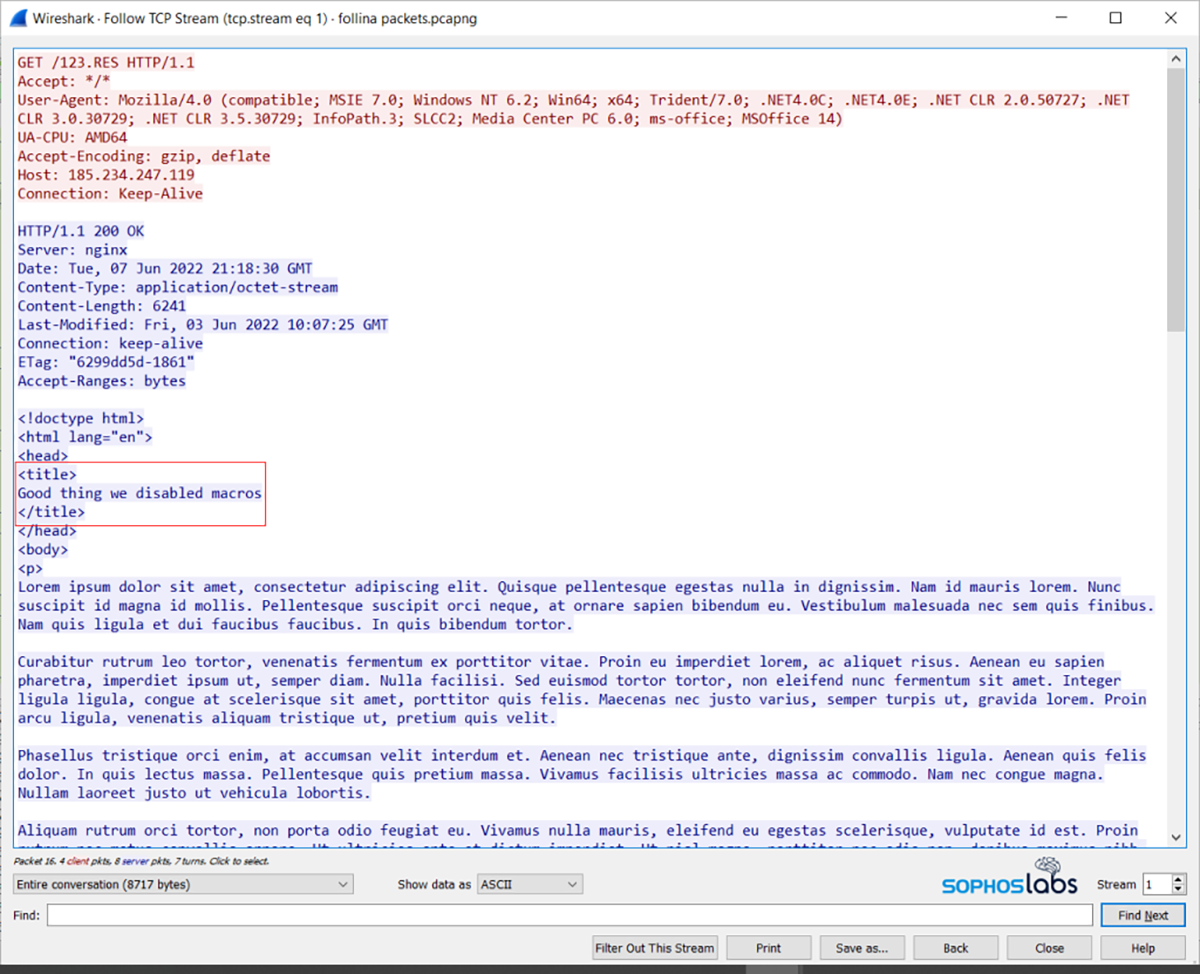This screenshot has width=1200, height=974.
Task: Click the Find Next button
Action: click(1143, 915)
